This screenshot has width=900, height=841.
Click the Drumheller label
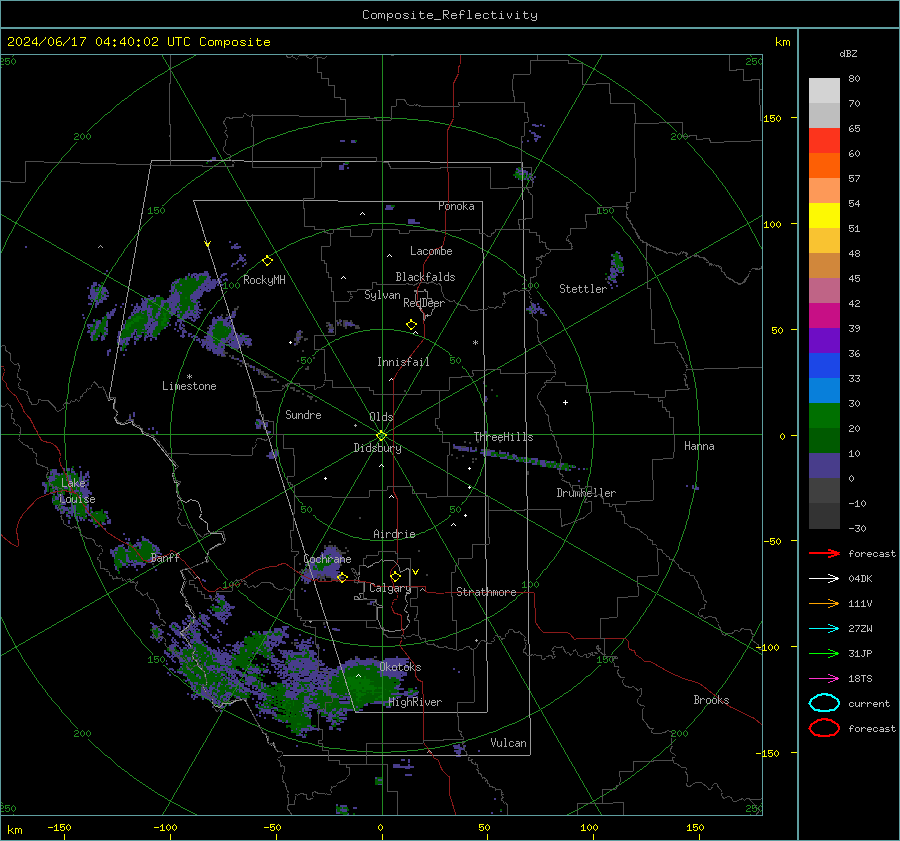586,493
